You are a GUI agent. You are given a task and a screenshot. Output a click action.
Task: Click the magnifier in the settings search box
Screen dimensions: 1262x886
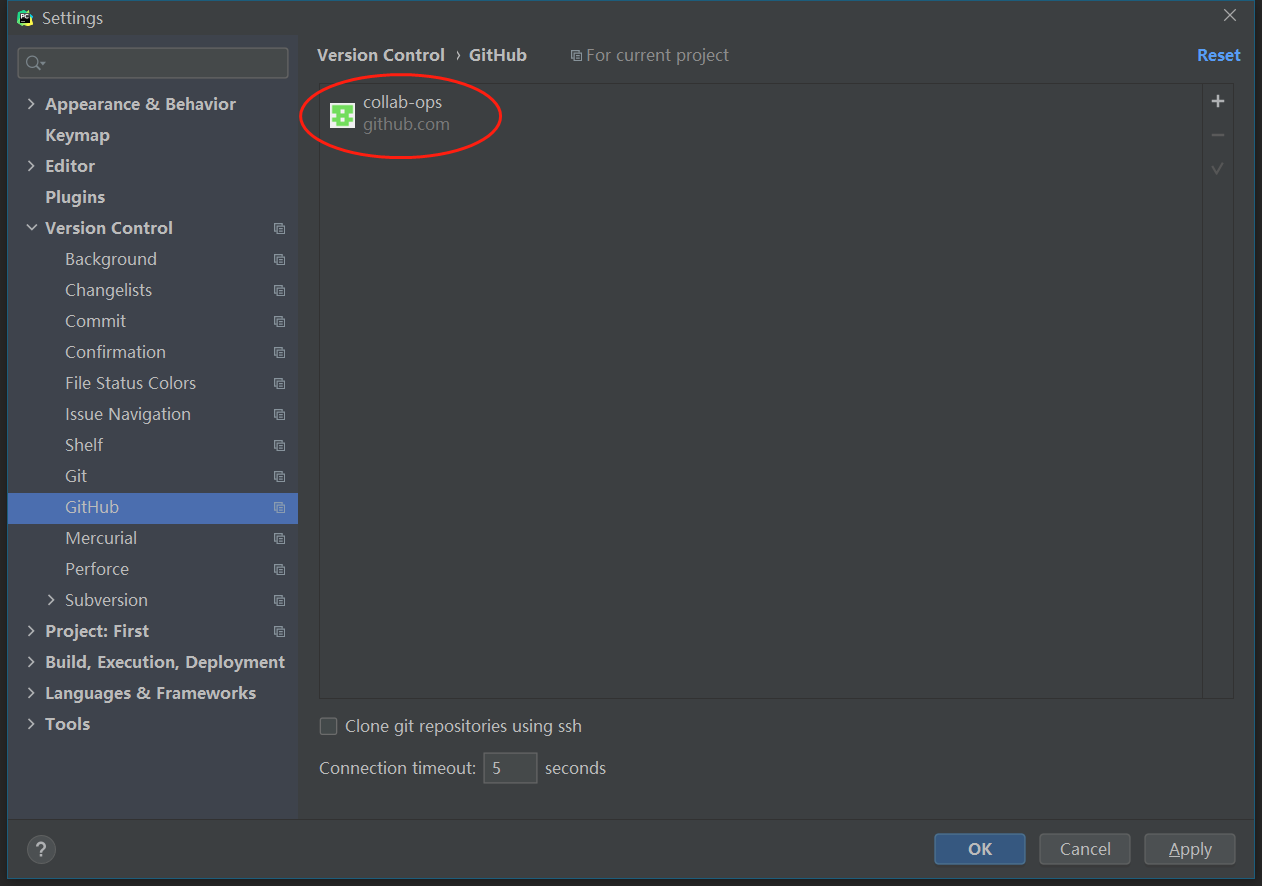coord(34,62)
